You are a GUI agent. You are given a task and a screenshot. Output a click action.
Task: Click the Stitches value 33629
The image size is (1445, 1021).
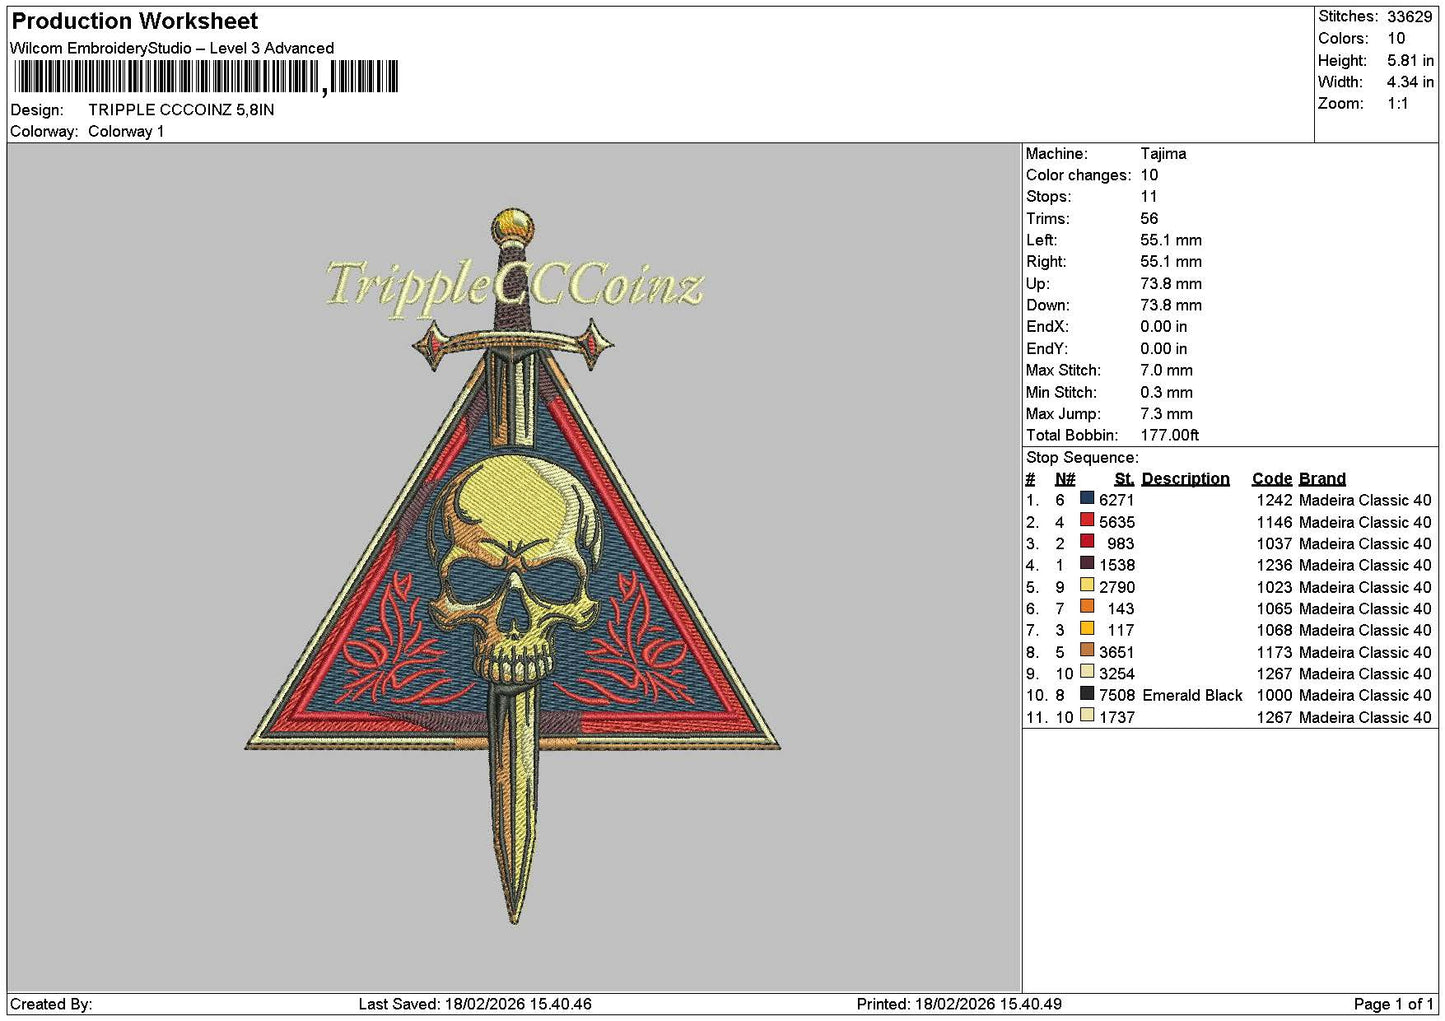click(1409, 17)
